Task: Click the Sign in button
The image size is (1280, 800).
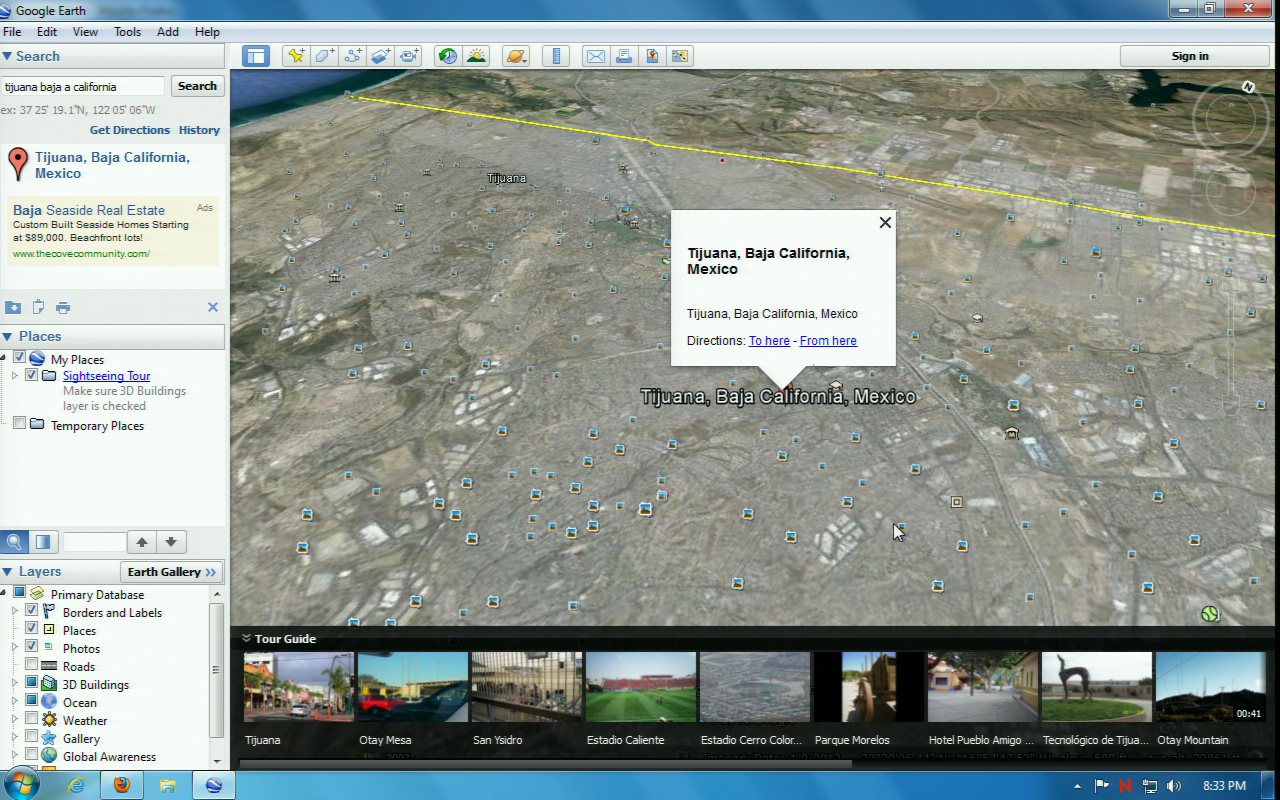Action: click(x=1190, y=56)
